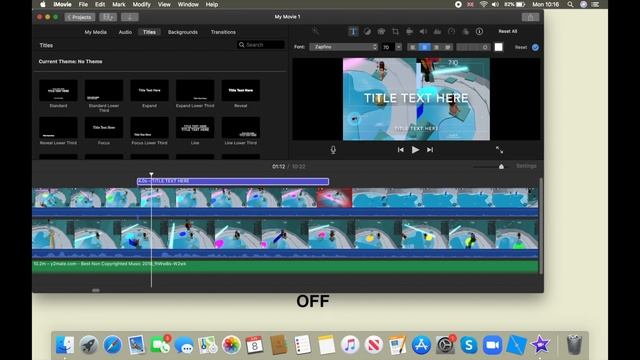The width and height of the screenshot is (640, 360).
Task: Click the magic wand Enhance icon
Action: 316,31
